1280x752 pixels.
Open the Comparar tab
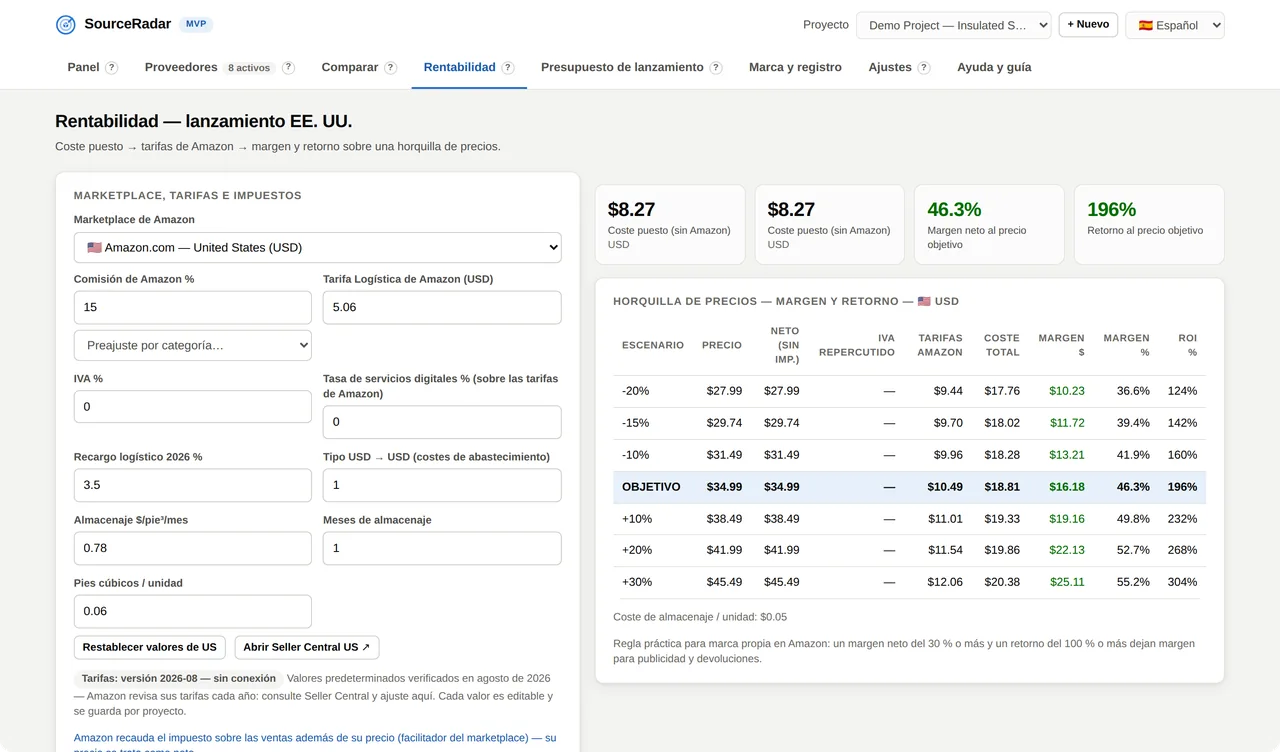(x=349, y=67)
